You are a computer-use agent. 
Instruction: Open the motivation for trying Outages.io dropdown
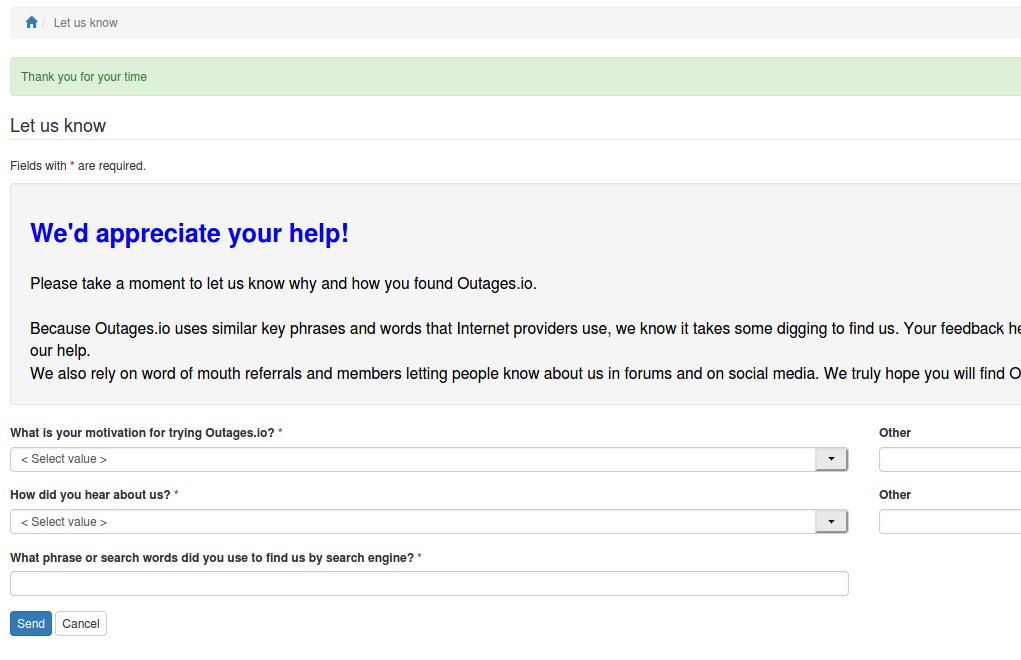pyautogui.click(x=429, y=460)
